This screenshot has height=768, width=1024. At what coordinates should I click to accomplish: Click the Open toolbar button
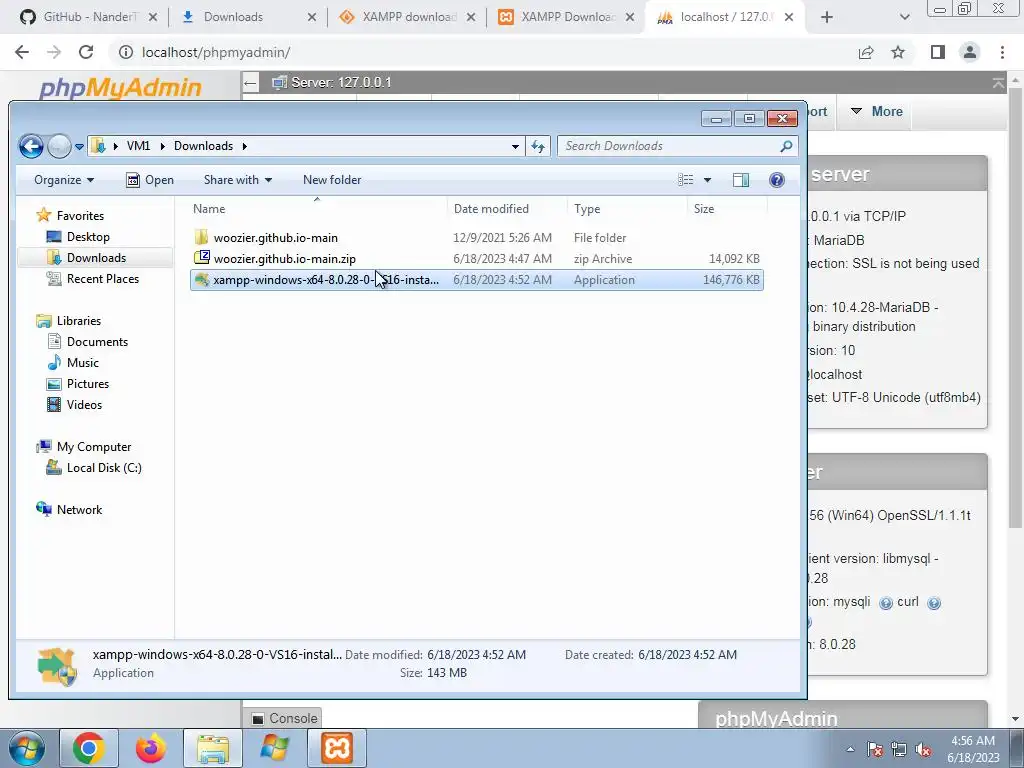(150, 180)
